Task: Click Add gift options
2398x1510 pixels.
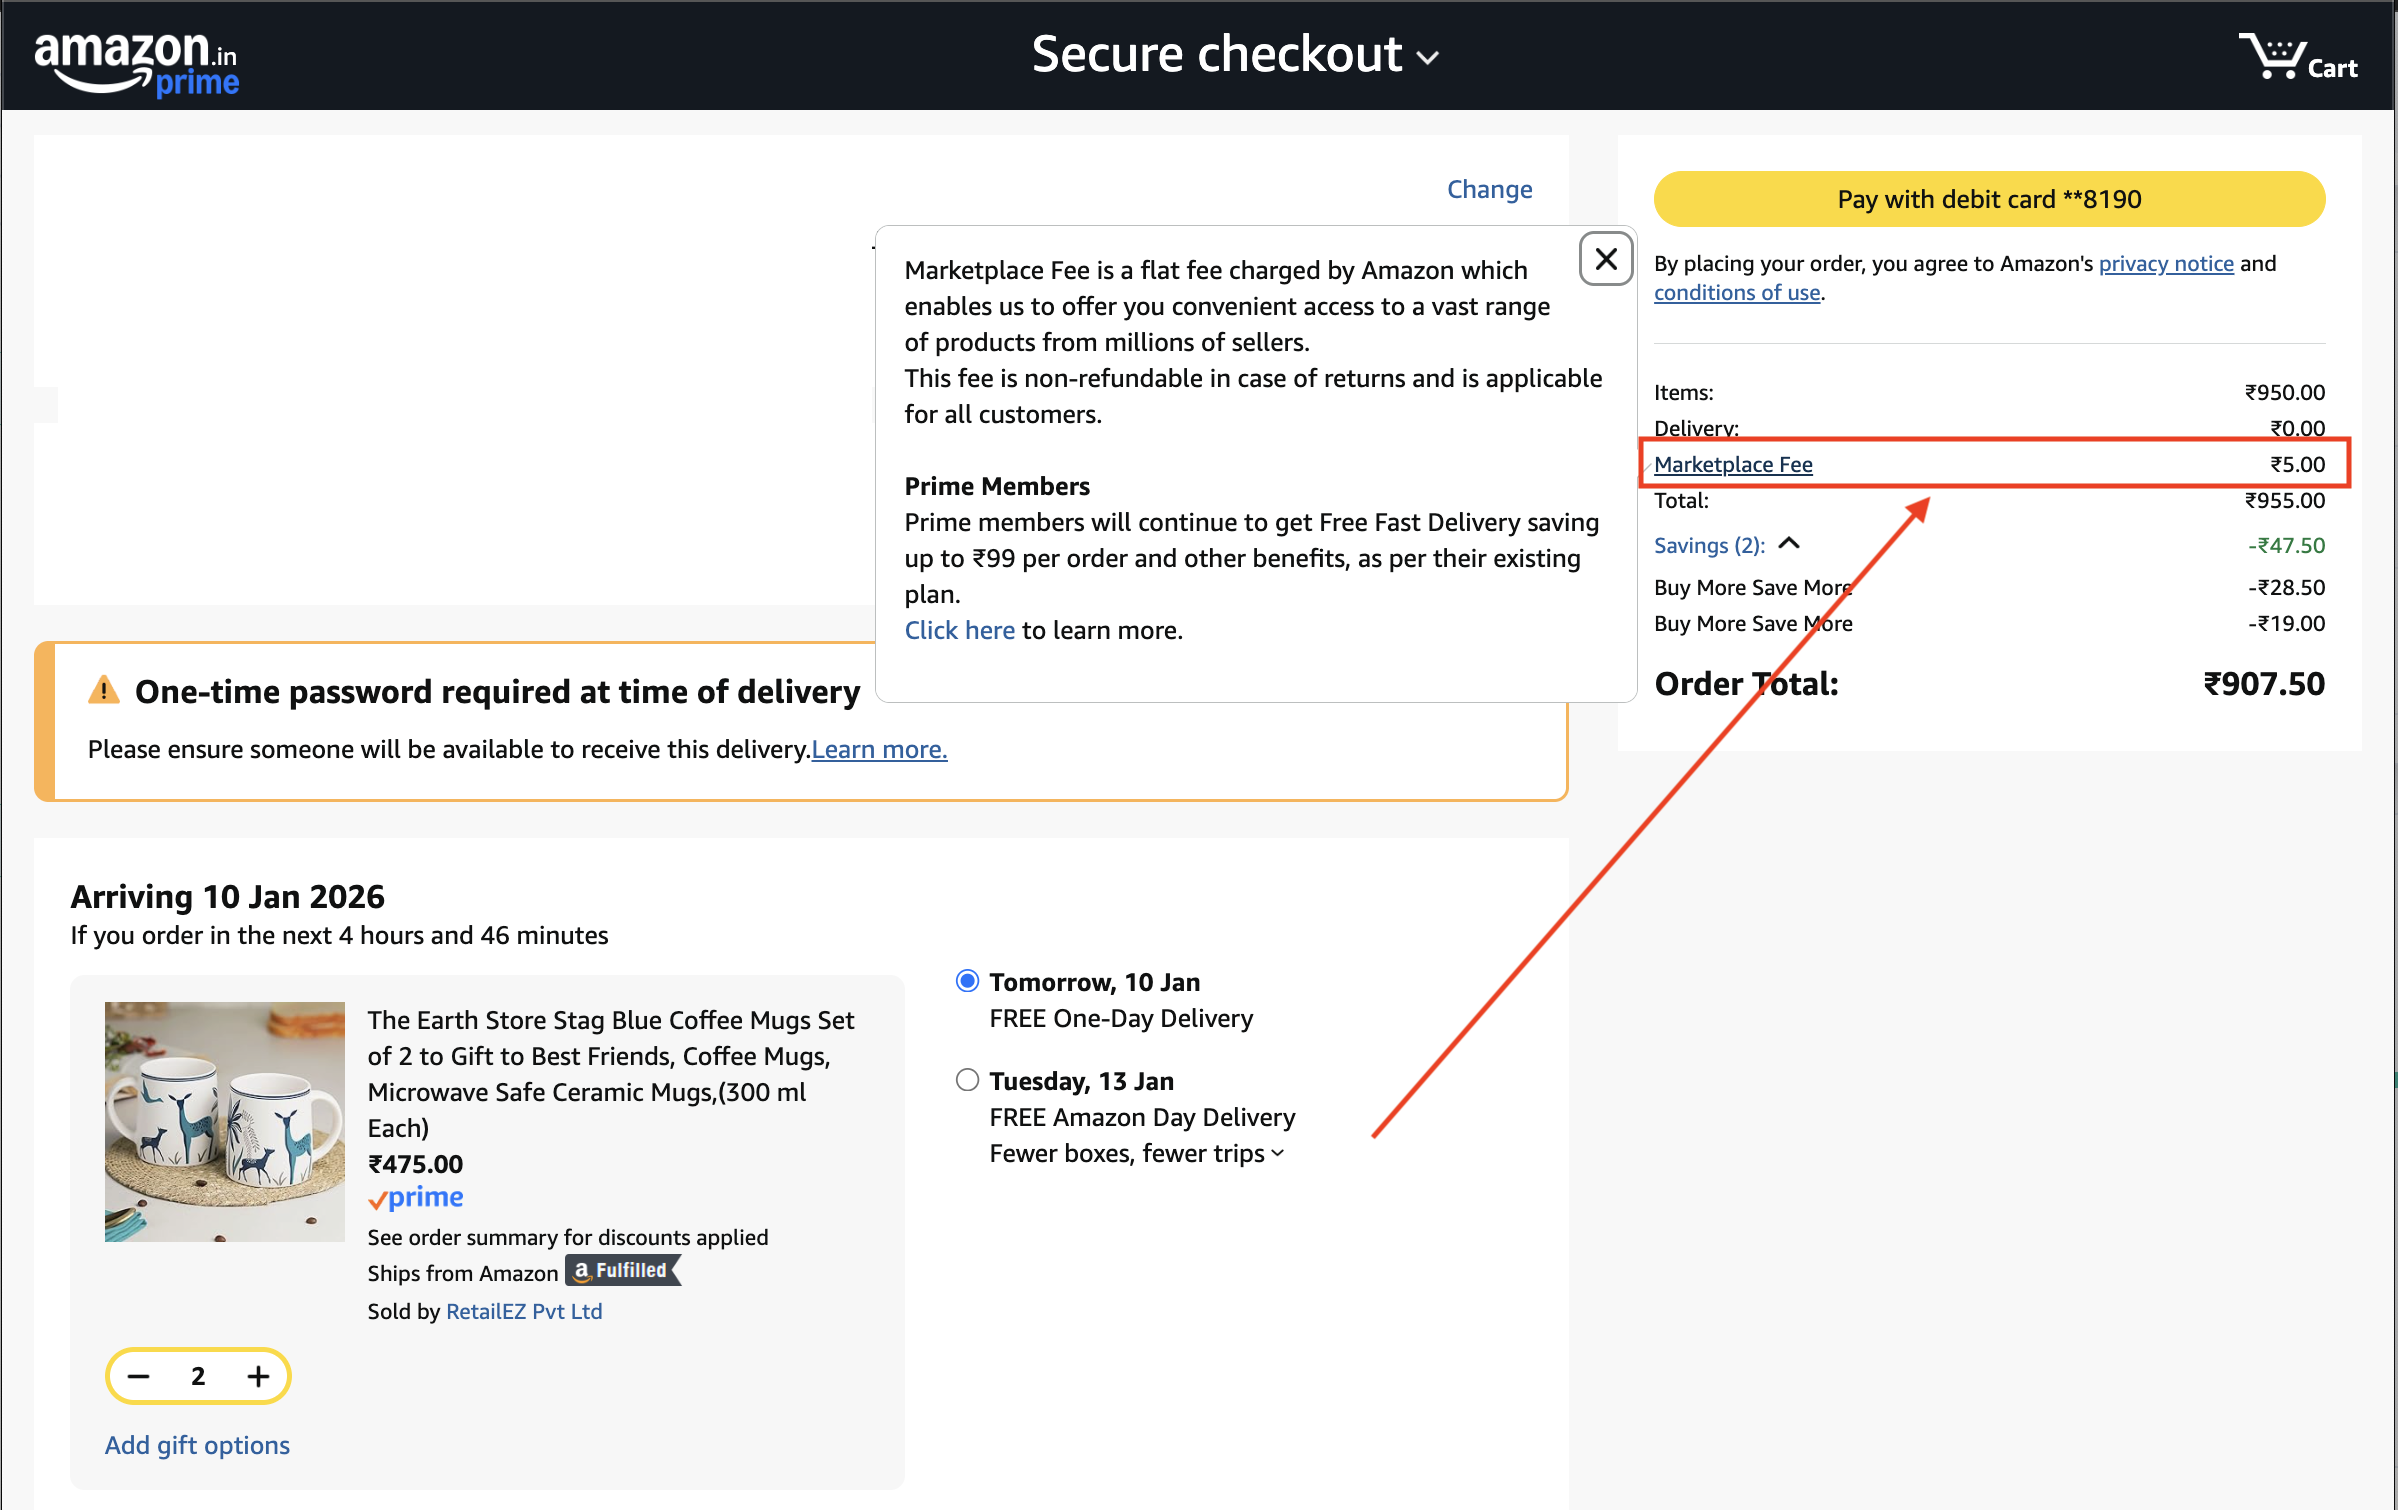Action: 196,1444
